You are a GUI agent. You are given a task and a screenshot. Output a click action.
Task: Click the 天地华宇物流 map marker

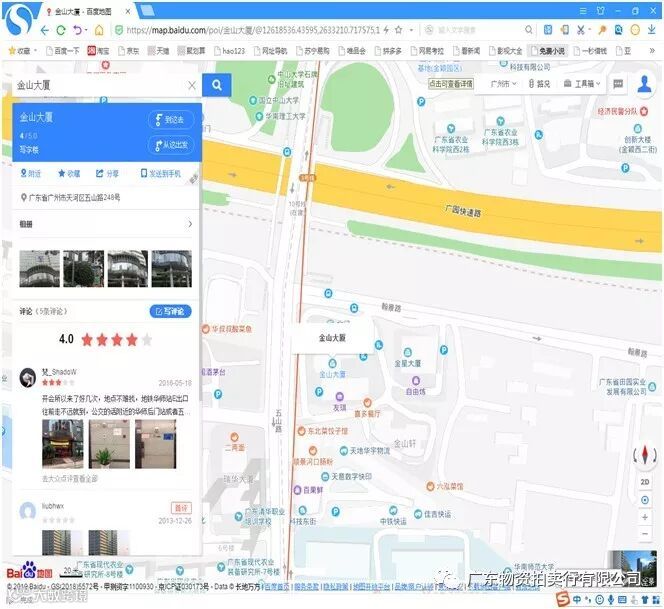point(344,451)
